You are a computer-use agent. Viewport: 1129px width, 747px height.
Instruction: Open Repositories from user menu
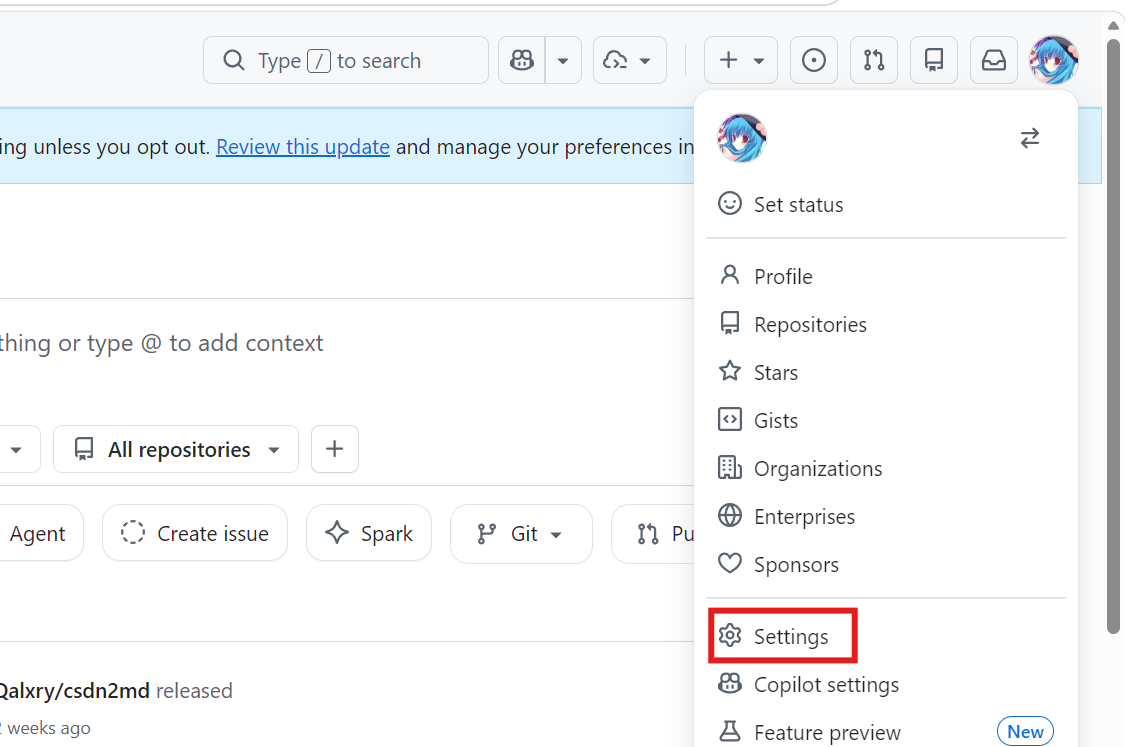(886, 325)
